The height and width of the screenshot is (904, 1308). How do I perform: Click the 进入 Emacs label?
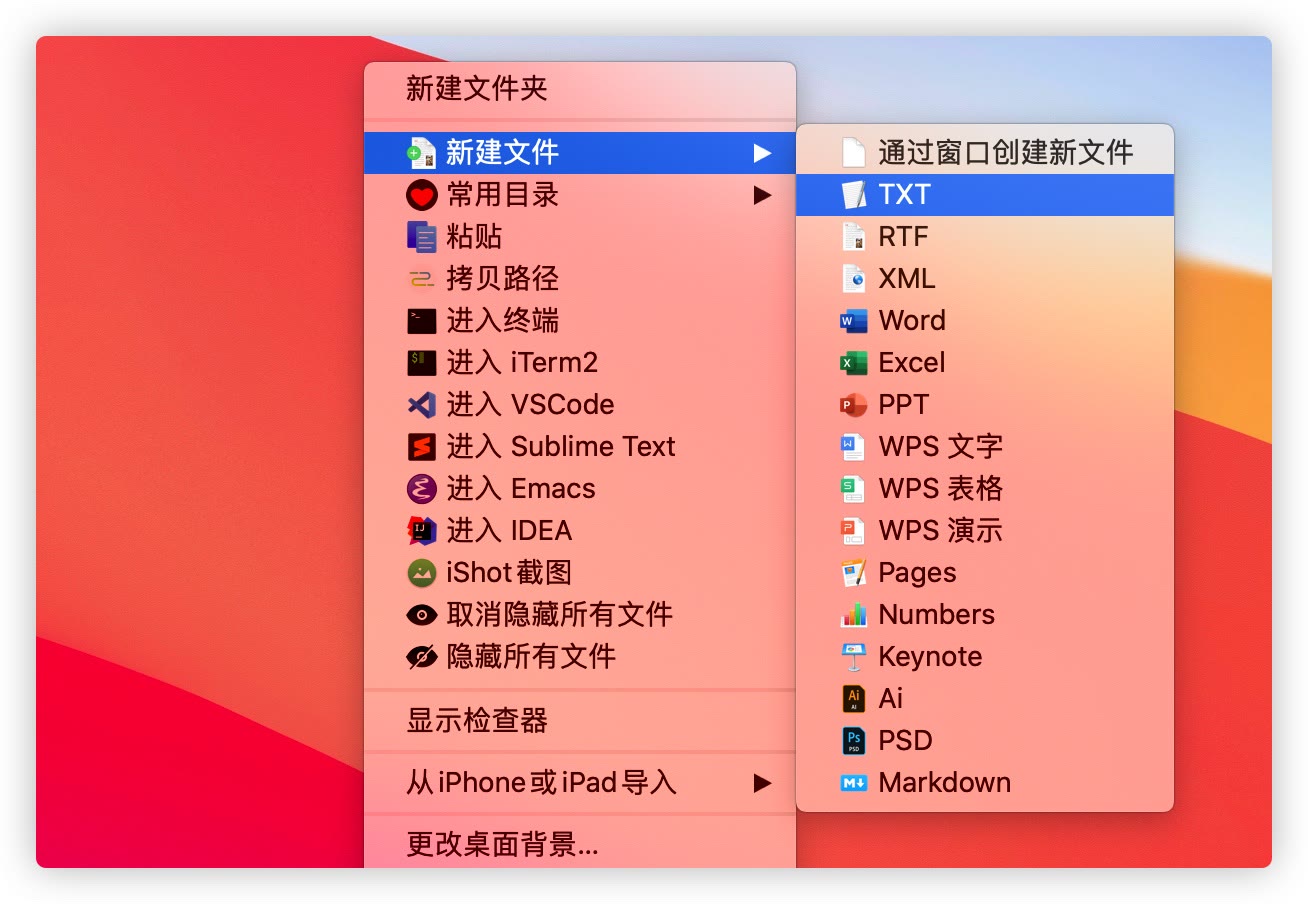click(x=521, y=489)
